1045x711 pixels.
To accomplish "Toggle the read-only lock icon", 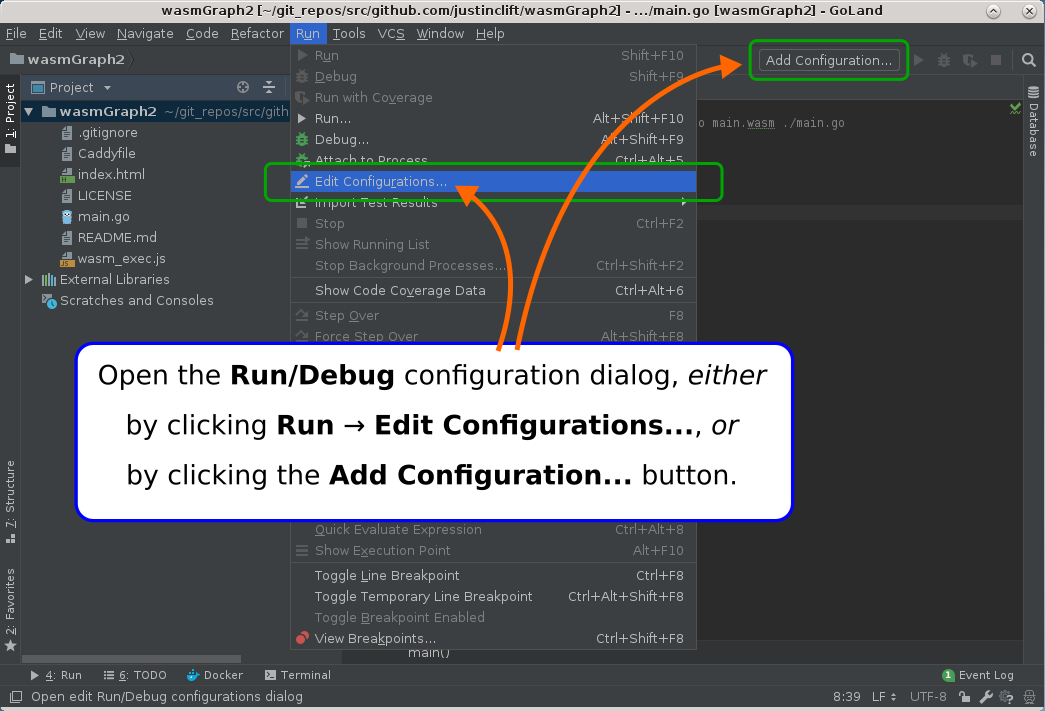I will pos(964,696).
